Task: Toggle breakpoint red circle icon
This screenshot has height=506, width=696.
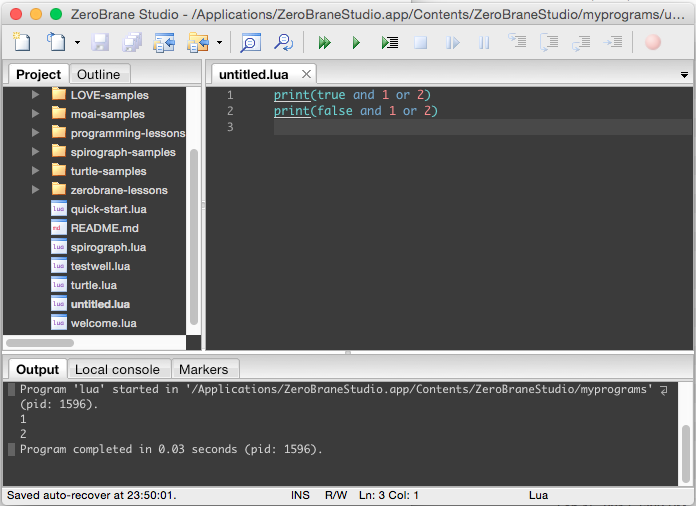Action: click(x=652, y=43)
